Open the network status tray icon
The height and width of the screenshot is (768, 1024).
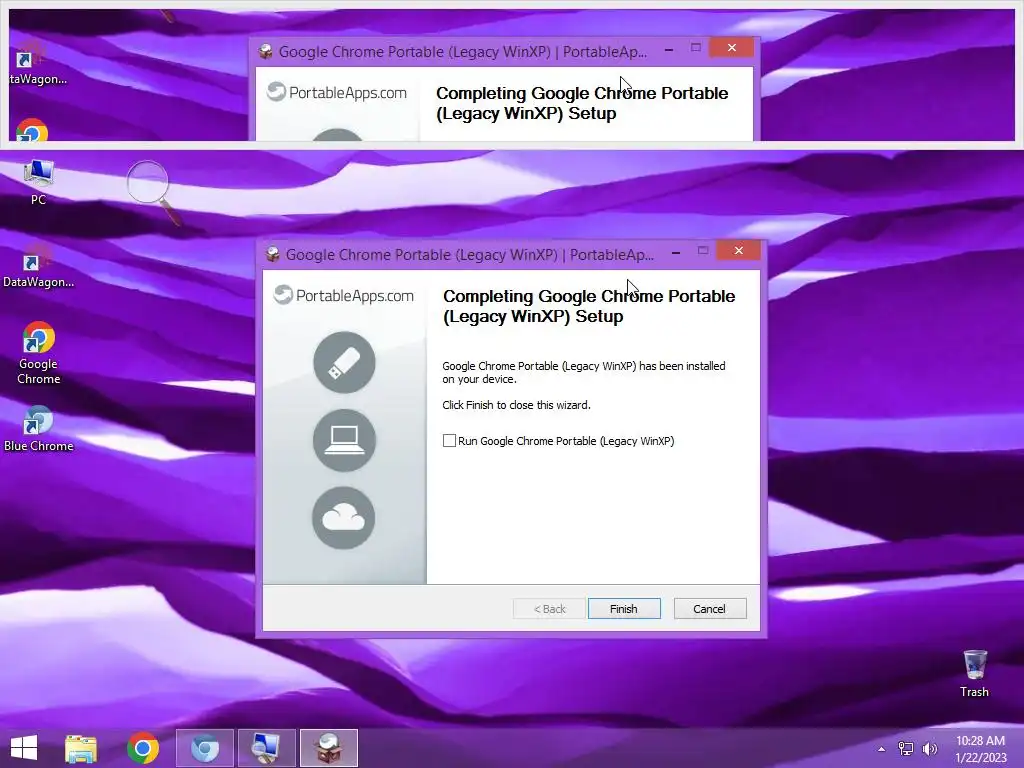(906, 749)
